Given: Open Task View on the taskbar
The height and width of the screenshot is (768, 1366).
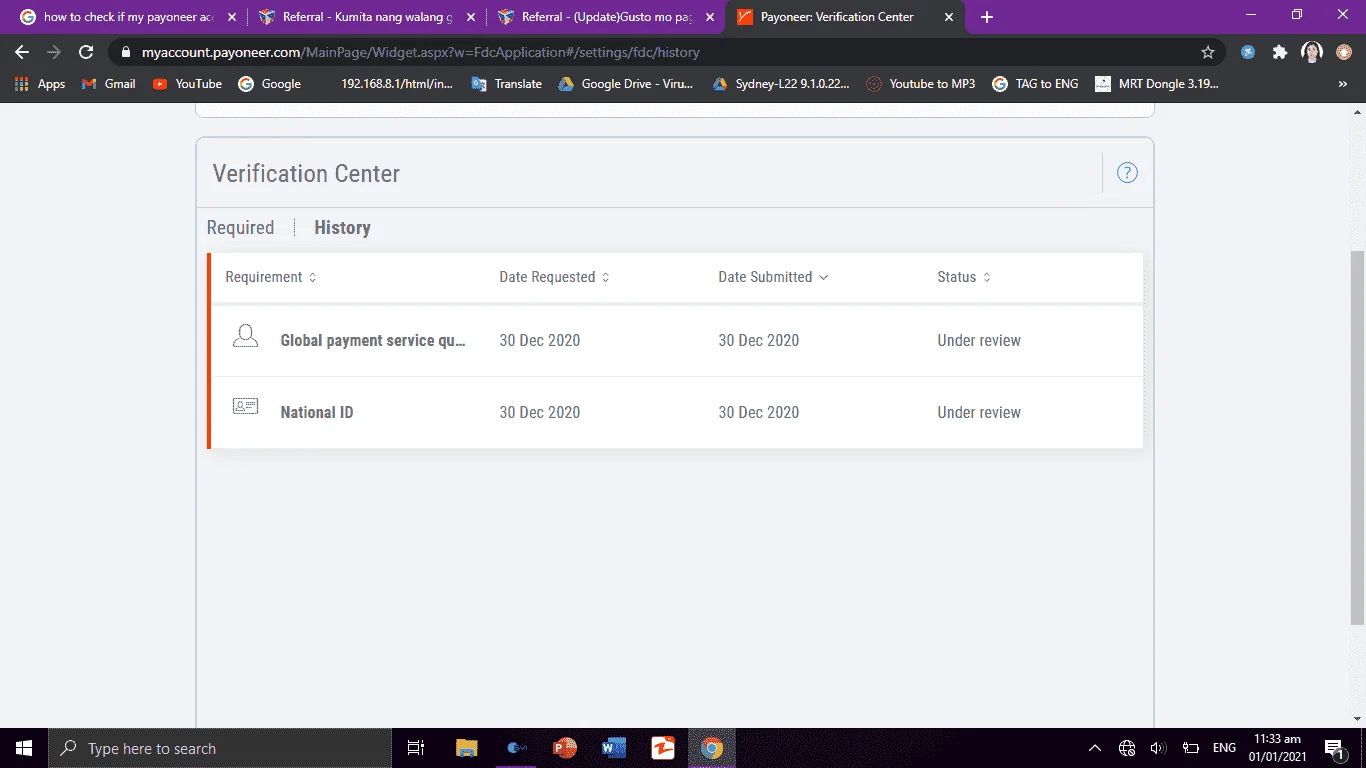Looking at the screenshot, I should click(x=416, y=748).
